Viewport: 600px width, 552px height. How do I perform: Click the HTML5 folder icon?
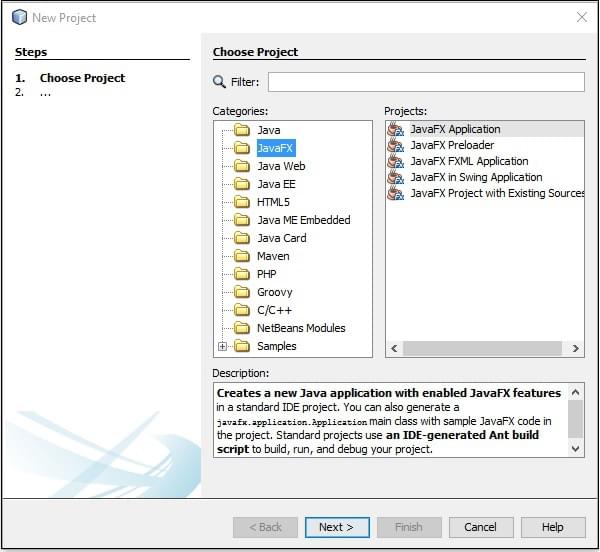tap(242, 202)
